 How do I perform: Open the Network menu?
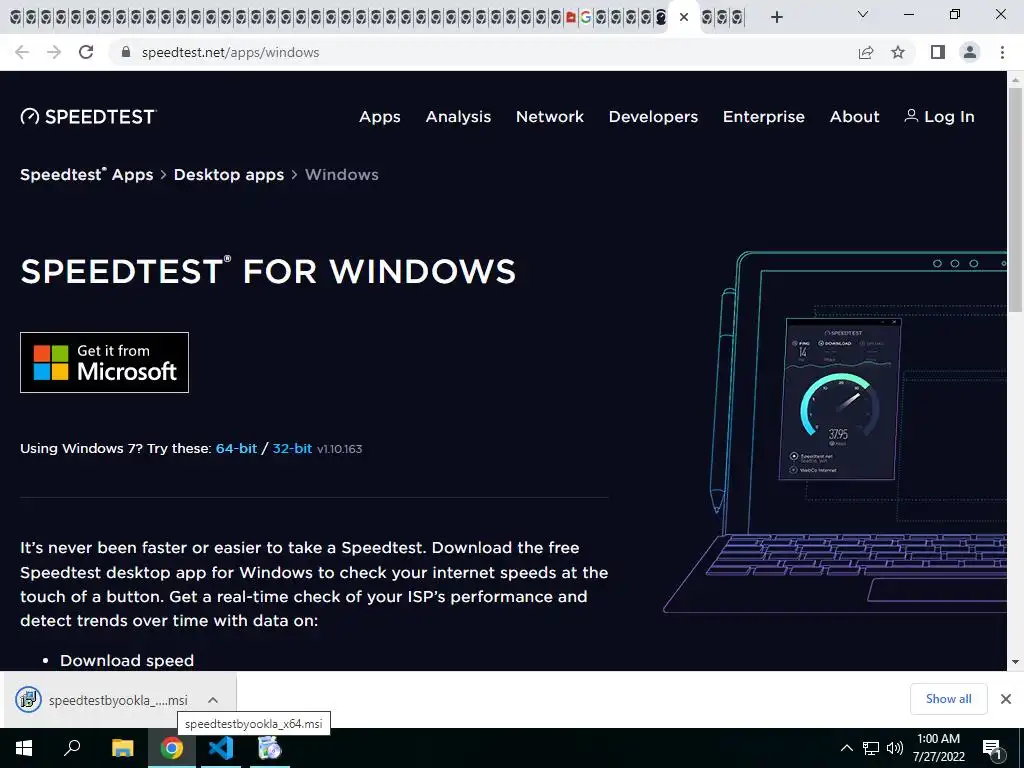pos(550,116)
